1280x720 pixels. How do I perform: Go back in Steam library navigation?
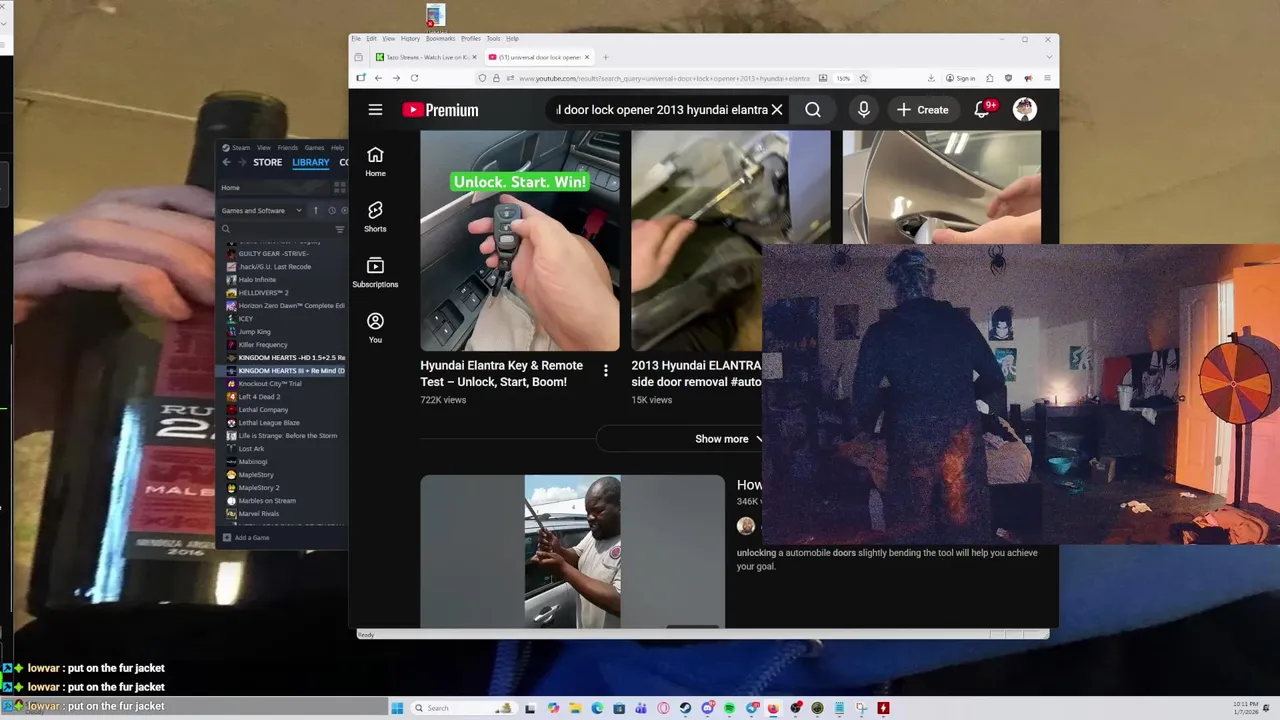point(226,162)
